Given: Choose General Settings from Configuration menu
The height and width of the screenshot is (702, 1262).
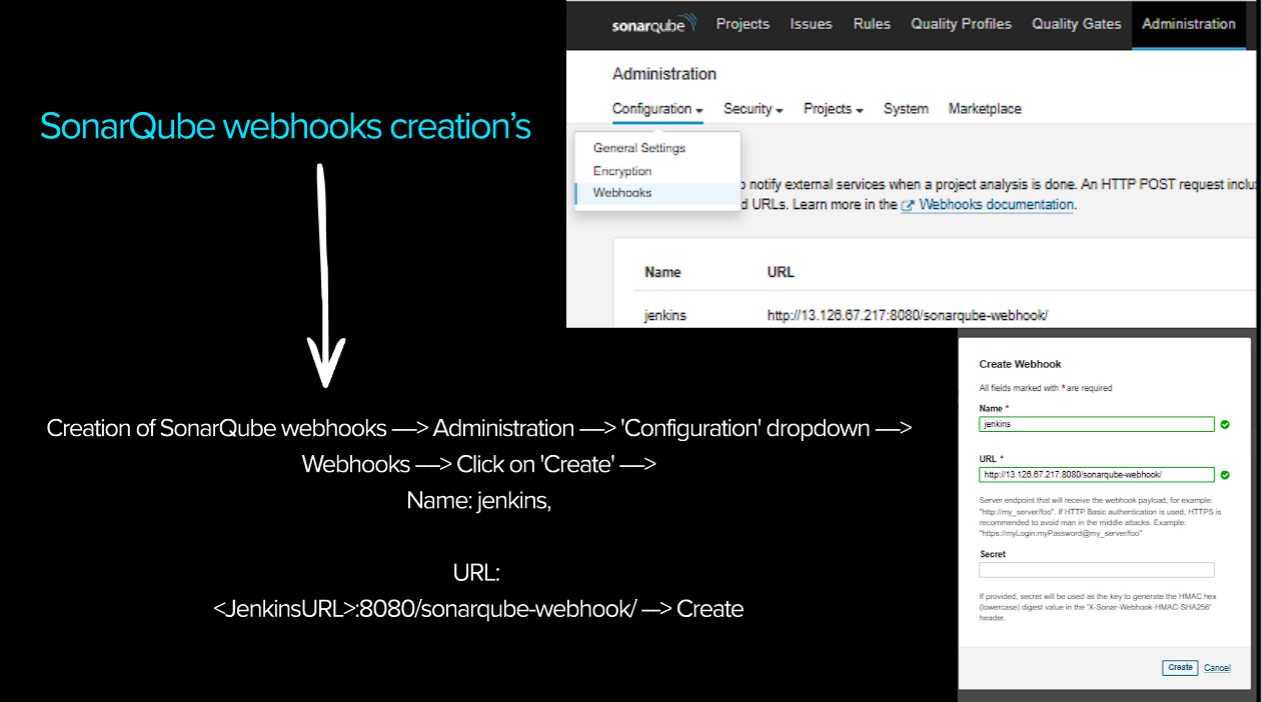Looking at the screenshot, I should click(639, 148).
